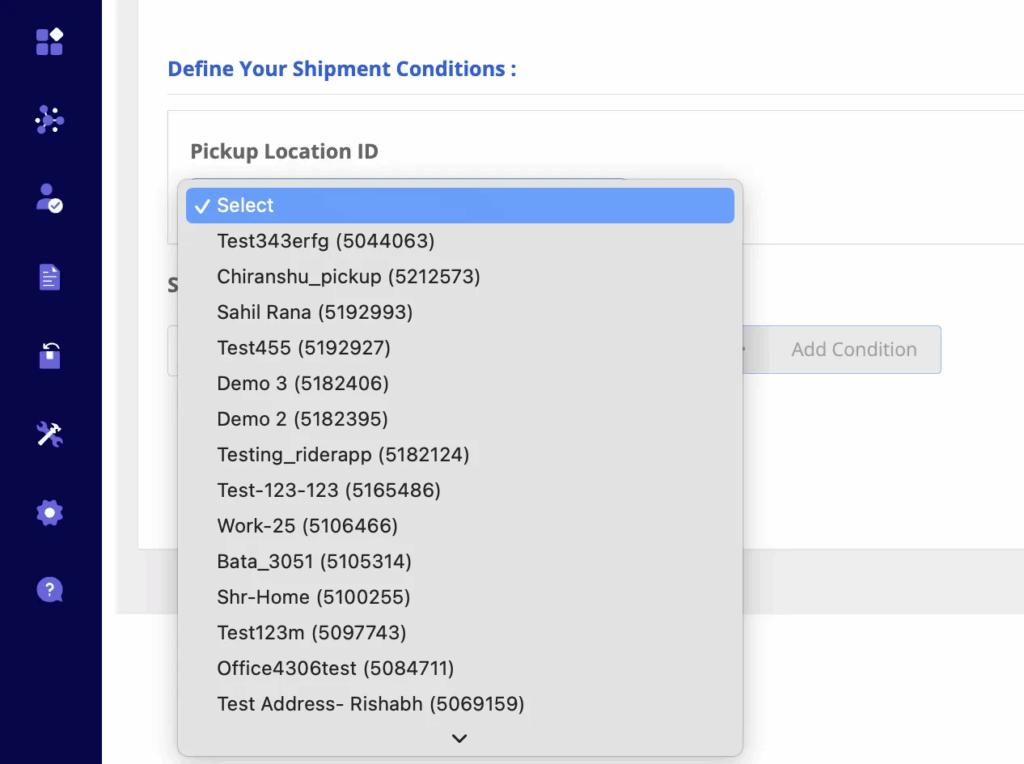Choose the checked Select option
Image resolution: width=1024 pixels, height=764 pixels.
(x=460, y=205)
